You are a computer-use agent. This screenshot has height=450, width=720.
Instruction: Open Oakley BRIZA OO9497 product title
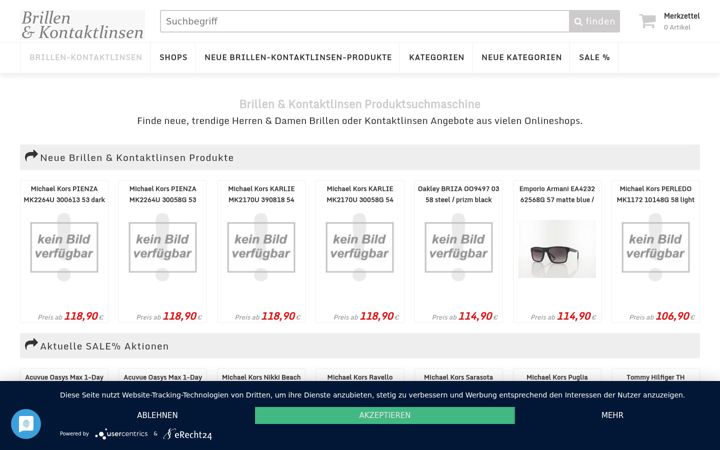tap(458, 194)
